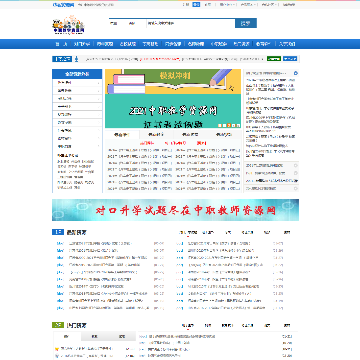Click the gold trophy icon in the ranking list

pos(57,348)
